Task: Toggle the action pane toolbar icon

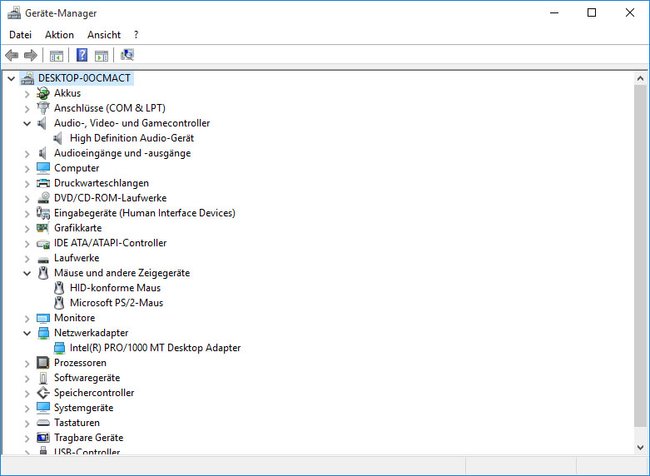Action: click(102, 55)
